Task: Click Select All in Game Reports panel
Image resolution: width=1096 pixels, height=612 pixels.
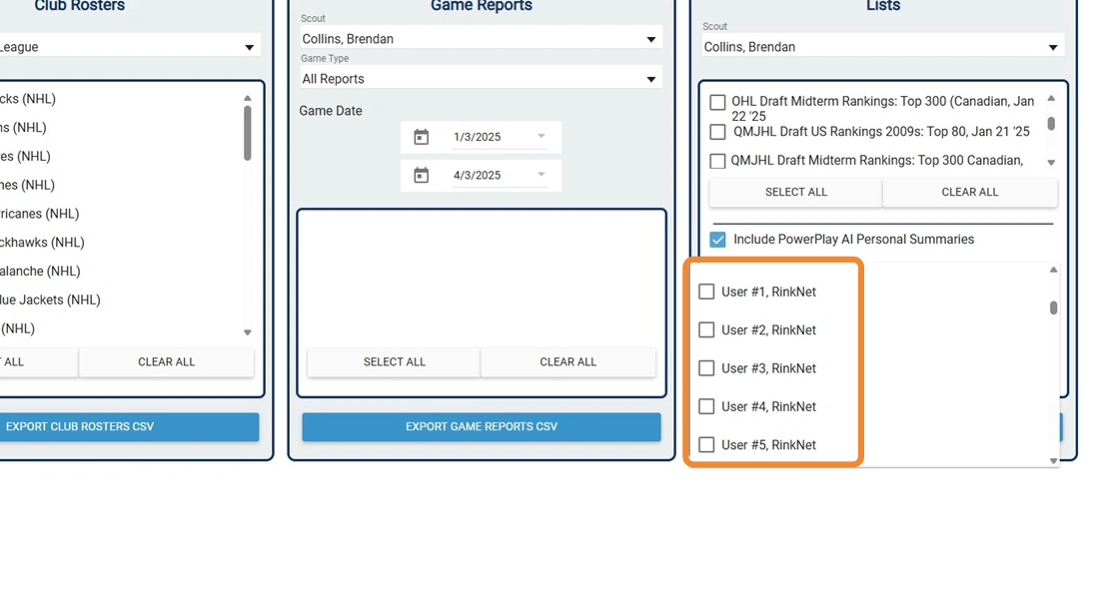Action: pyautogui.click(x=394, y=362)
